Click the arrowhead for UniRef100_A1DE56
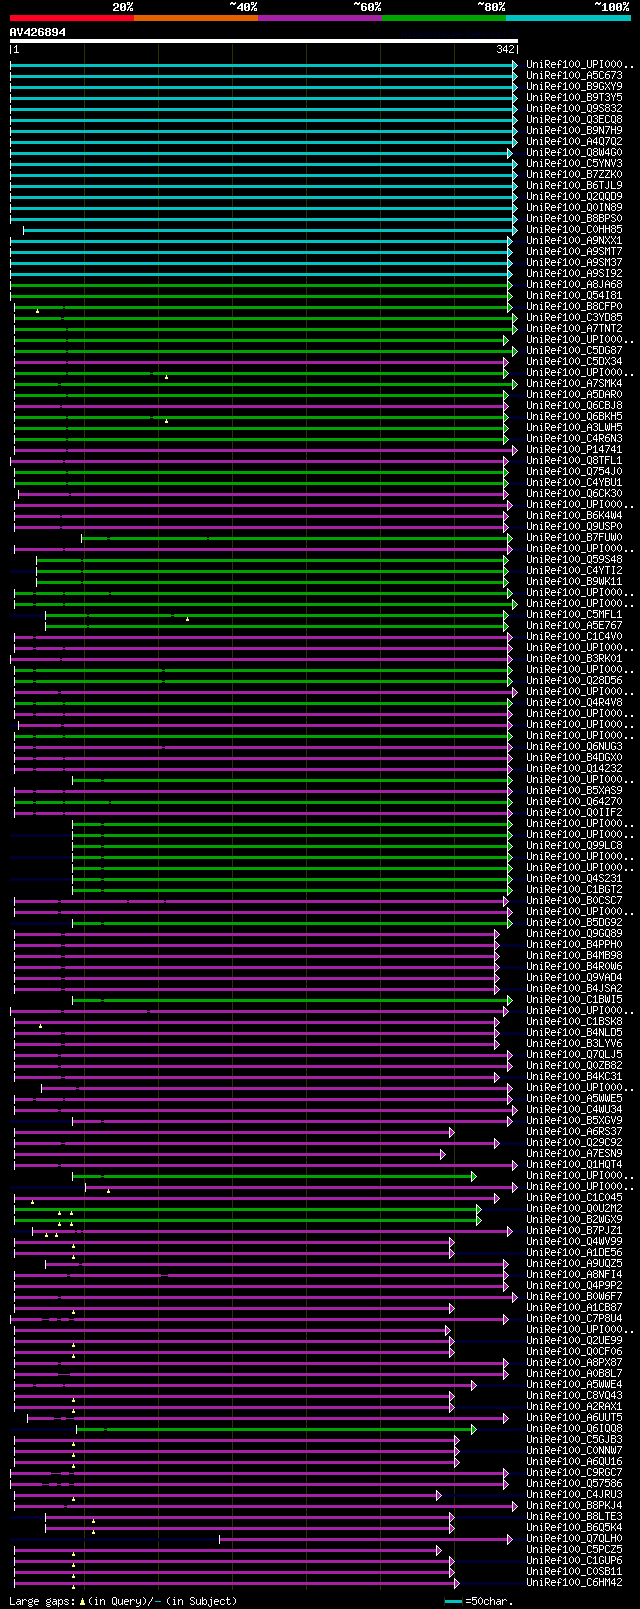The width and height of the screenshot is (640, 1609). click(x=452, y=1252)
